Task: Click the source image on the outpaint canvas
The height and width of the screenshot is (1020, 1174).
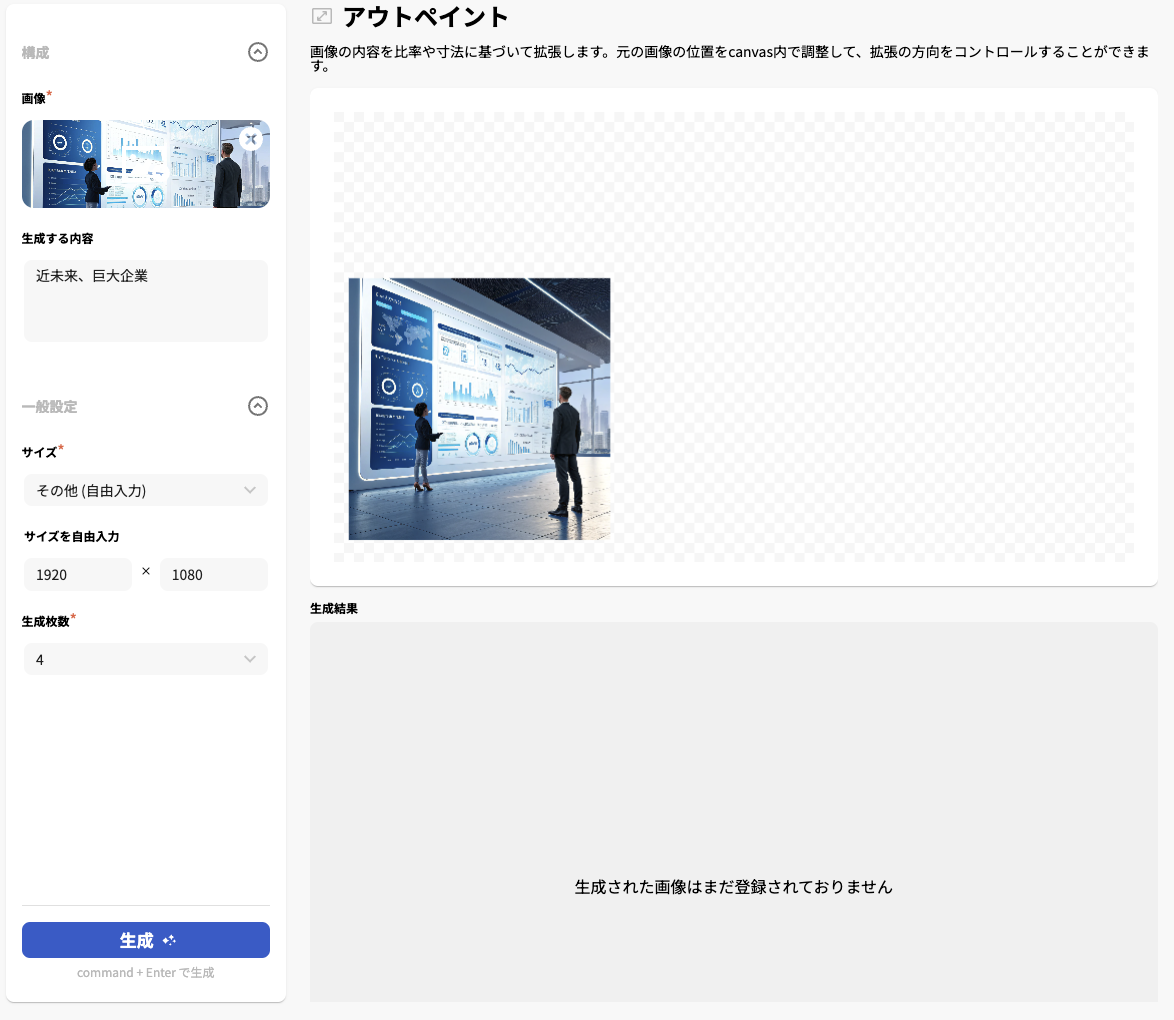Action: [478, 409]
